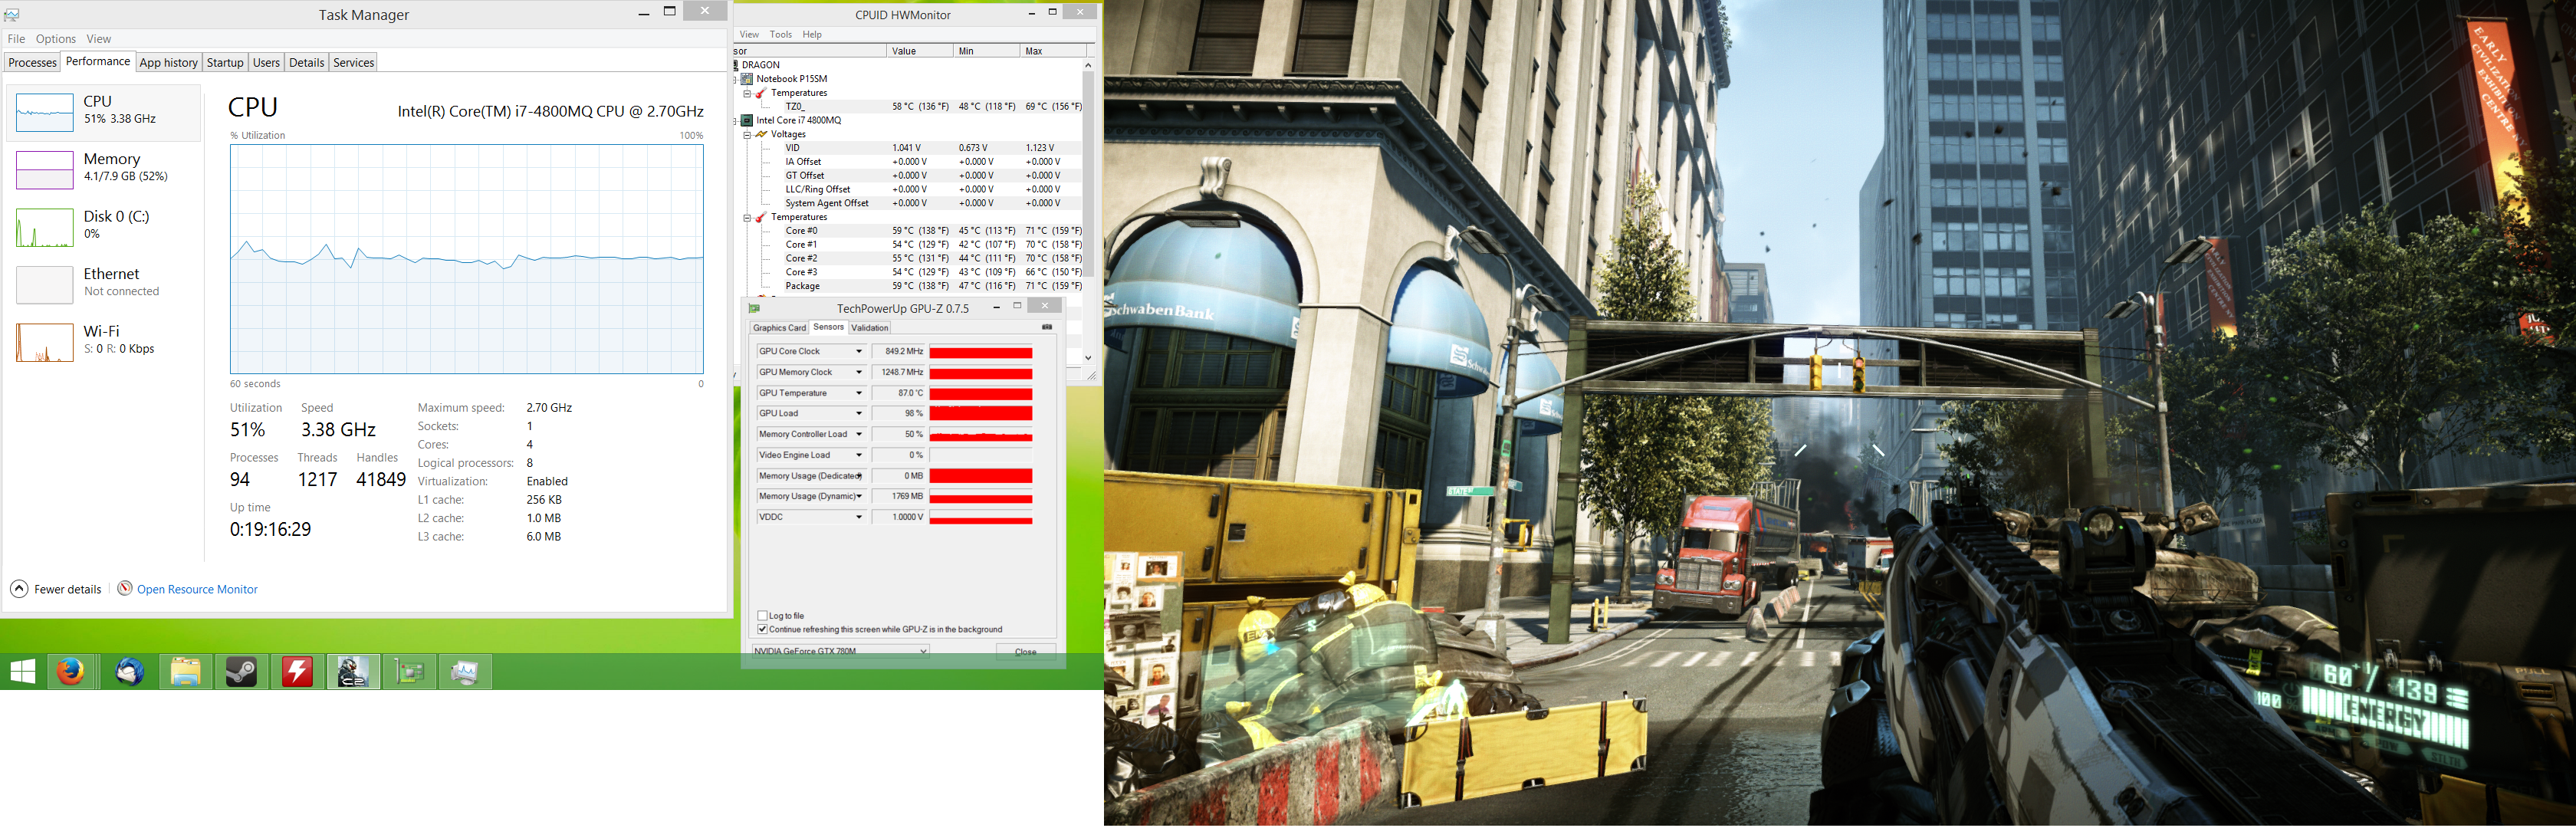Screen dimensions: 2576x828
Task: Select the VID voltage row
Action: tap(932, 148)
